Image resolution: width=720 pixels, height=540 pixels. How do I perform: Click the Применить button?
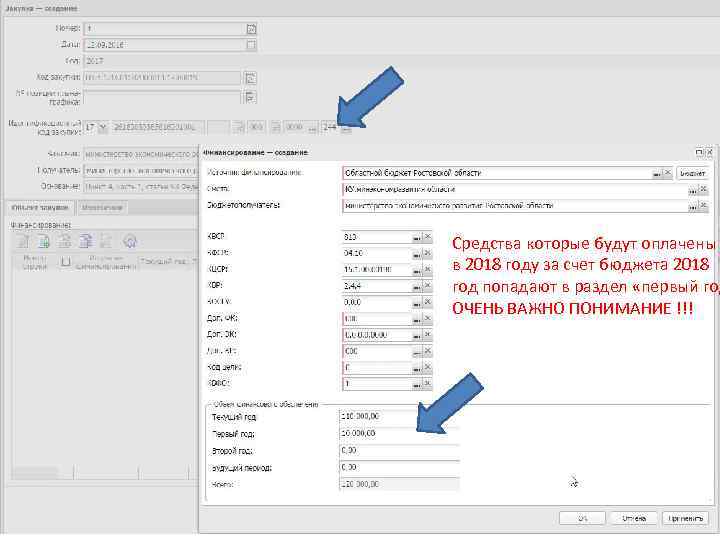[x=686, y=518]
